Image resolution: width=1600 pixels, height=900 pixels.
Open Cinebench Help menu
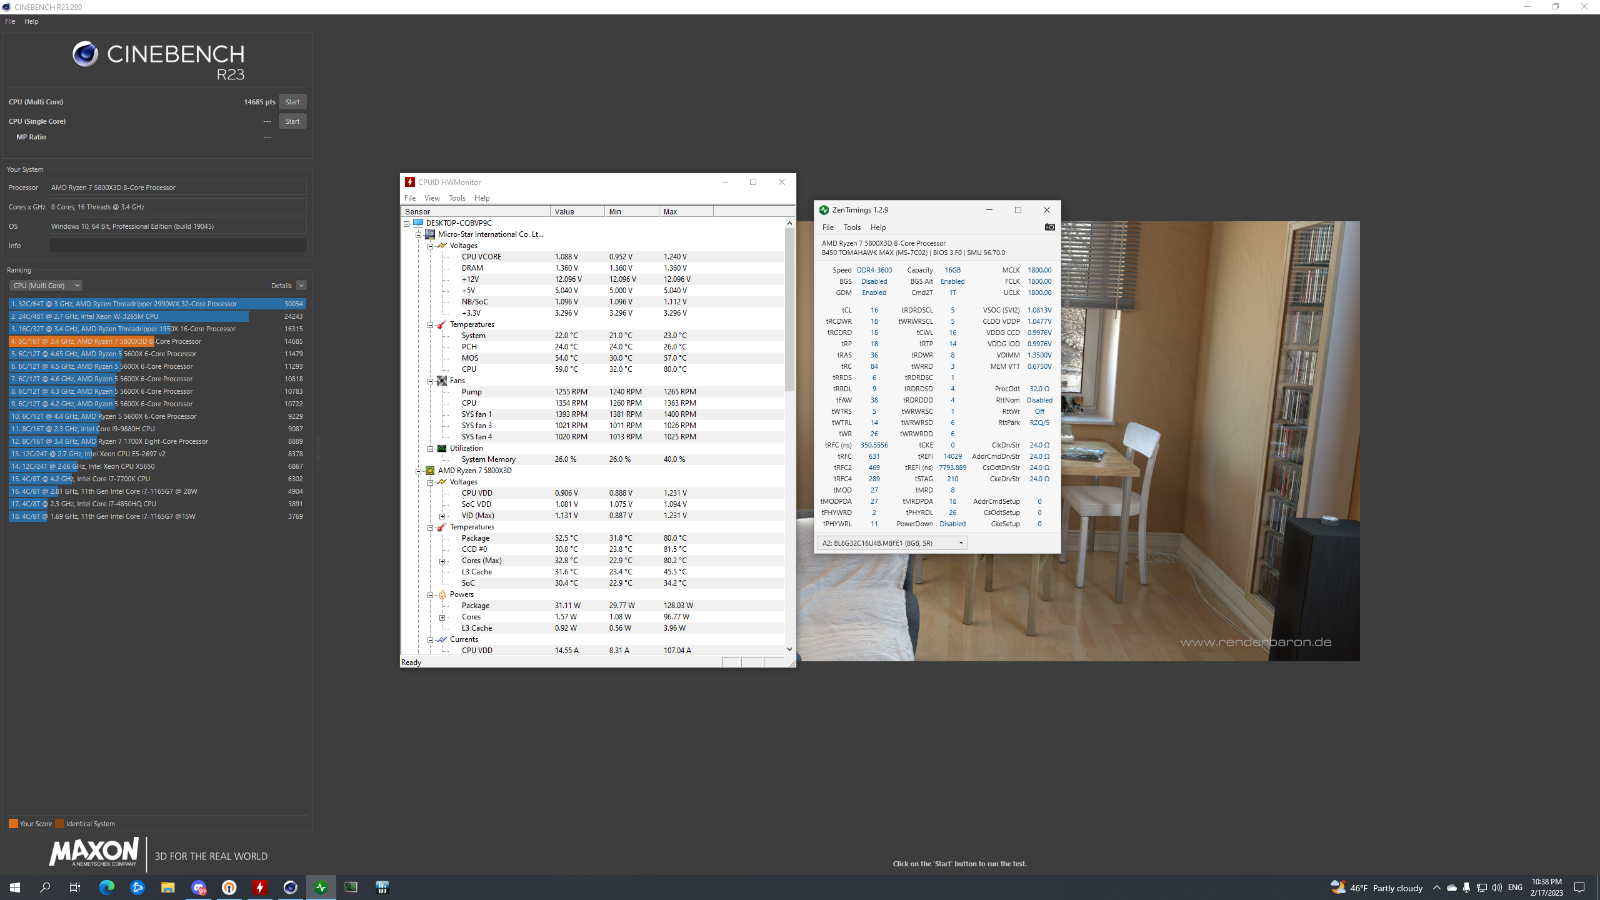31,21
